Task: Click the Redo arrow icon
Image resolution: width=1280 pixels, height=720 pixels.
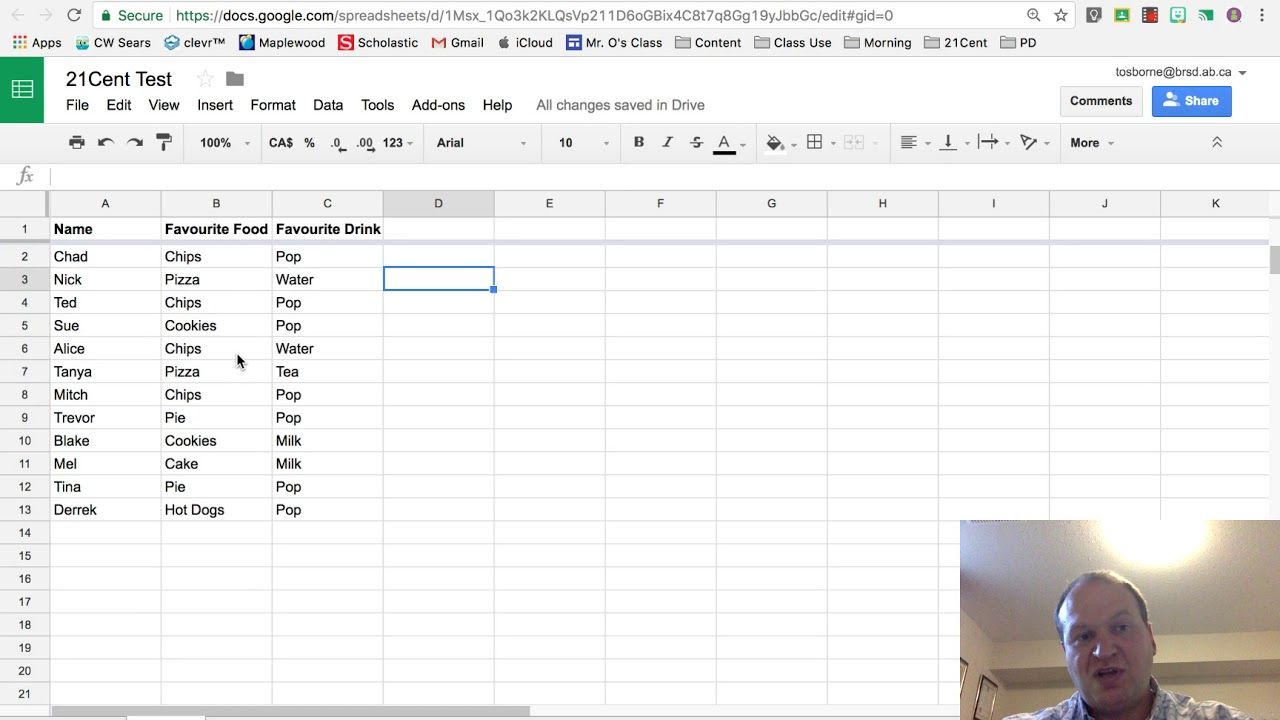Action: 135,143
